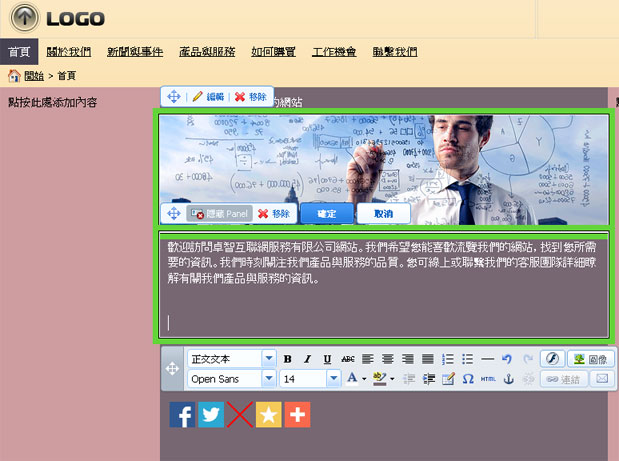
Task: Click the 確定 confirm button
Action: (x=326, y=214)
